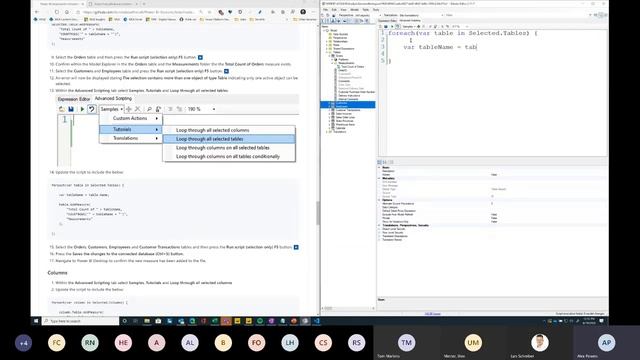
Task: Save the script using the disk icon in Tabular Editor
Action: point(386,27)
